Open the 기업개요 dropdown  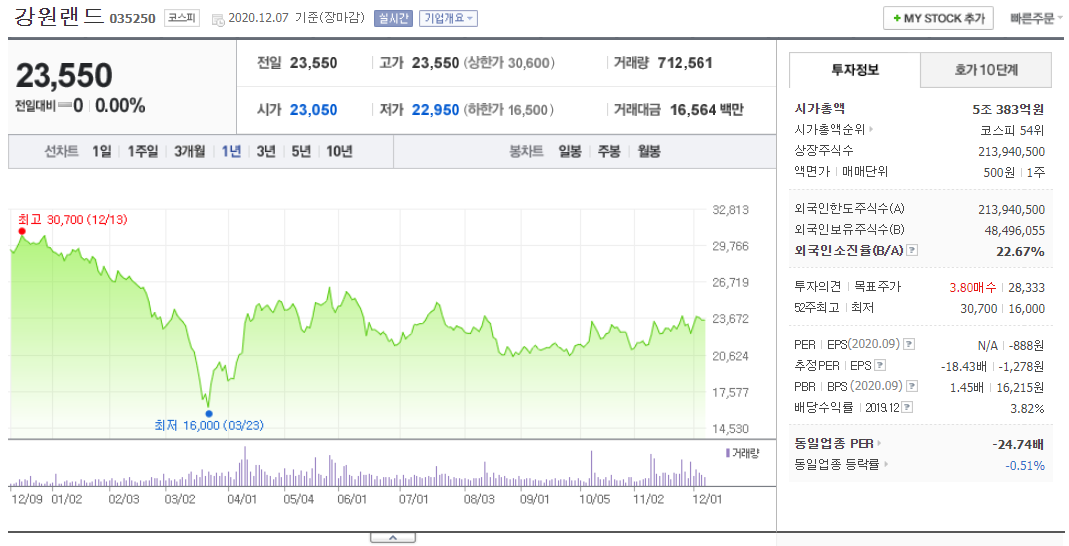click(448, 18)
